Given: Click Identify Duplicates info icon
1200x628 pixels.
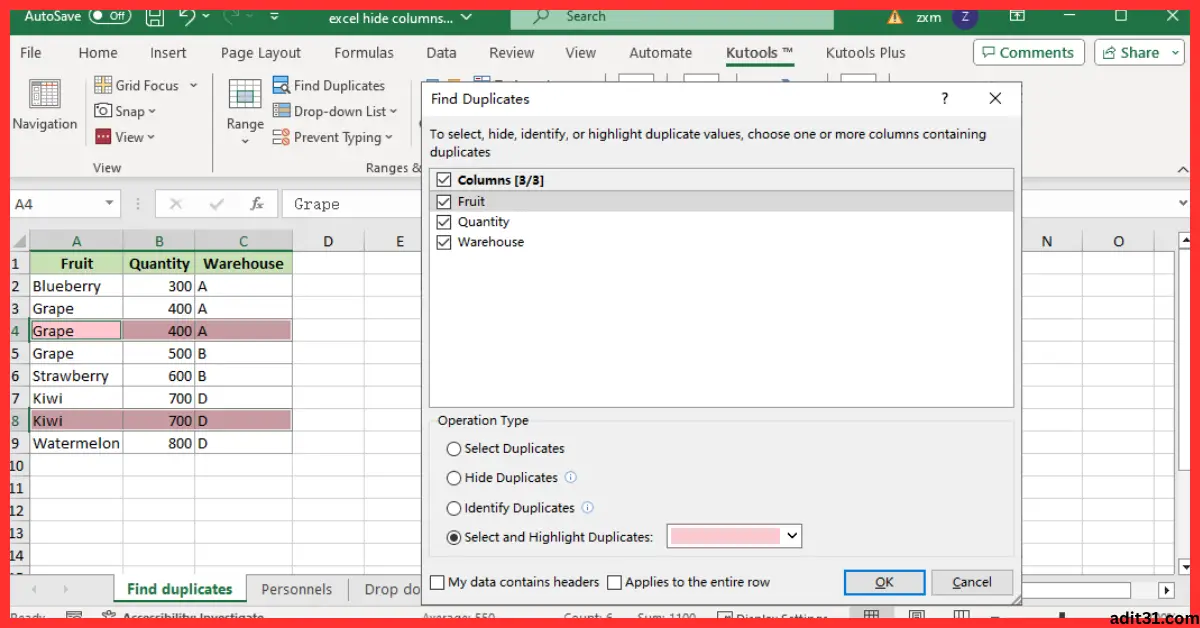Looking at the screenshot, I should click(x=588, y=507).
